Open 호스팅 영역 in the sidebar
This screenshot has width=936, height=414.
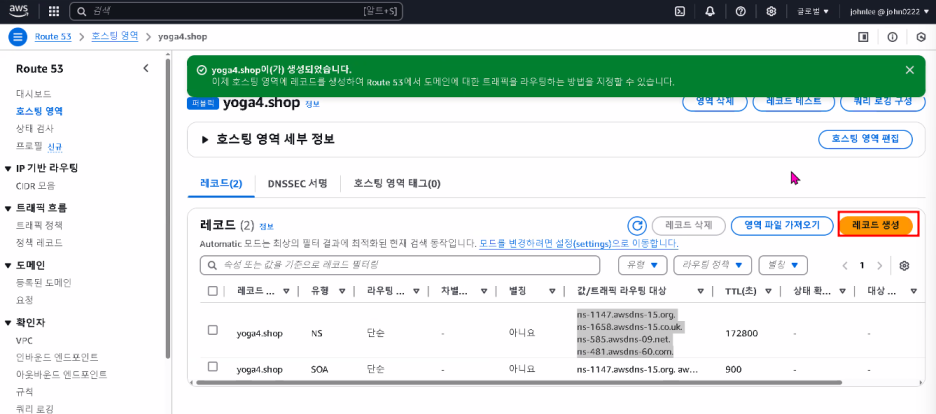coord(39,111)
